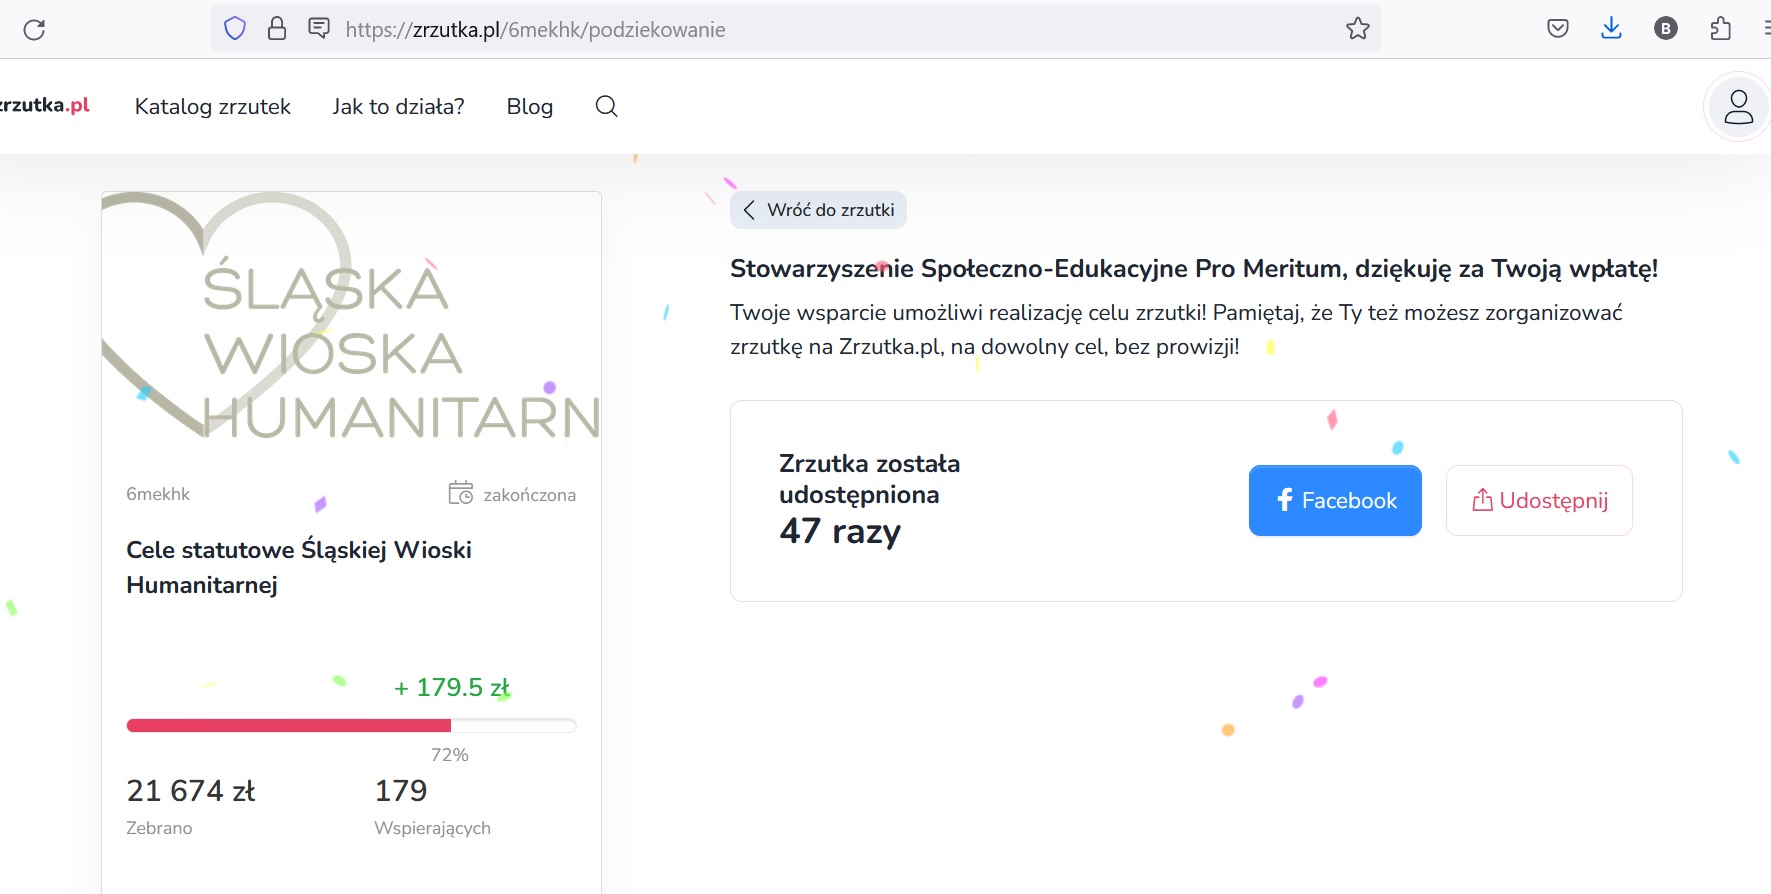Open the shield tracking protection icon

point(235,29)
